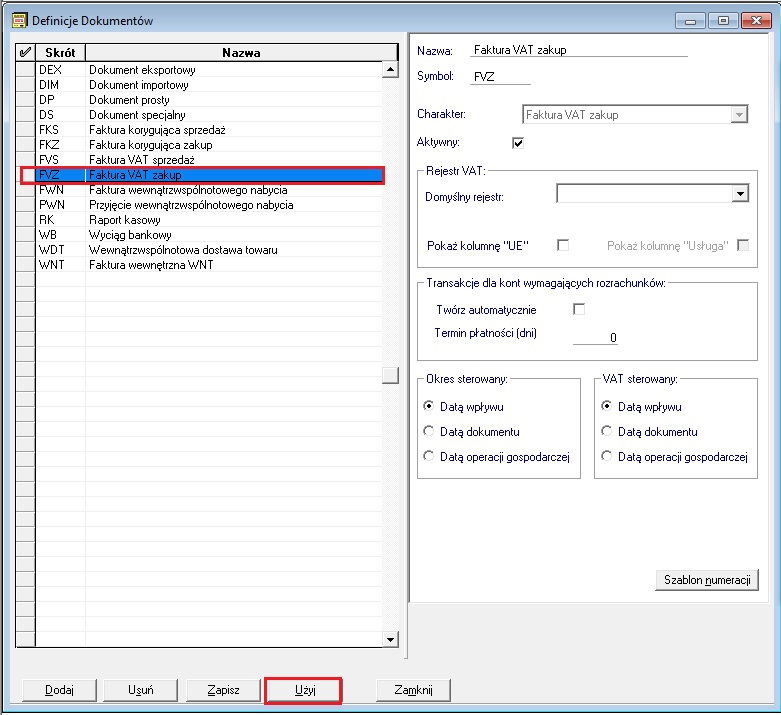Select row FKZ Faktura korygująca zakup
This screenshot has width=781, height=715.
[x=209, y=144]
